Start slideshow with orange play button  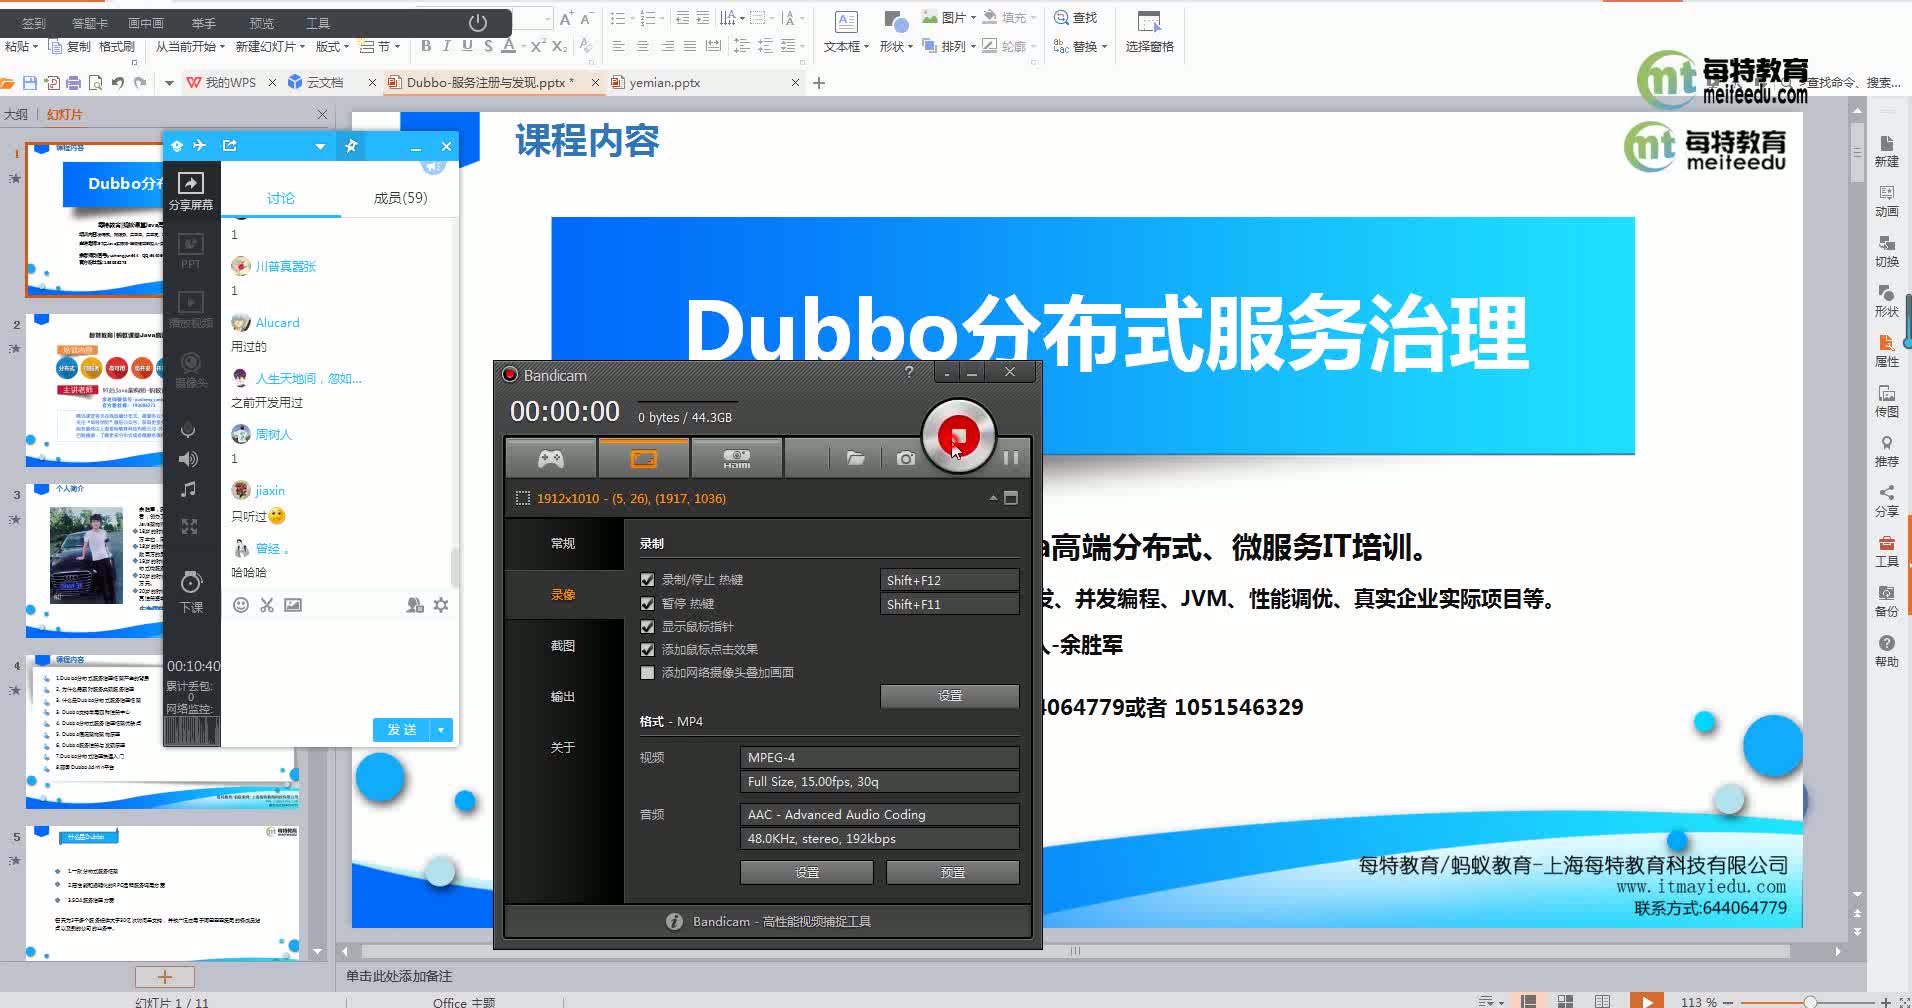click(1646, 999)
